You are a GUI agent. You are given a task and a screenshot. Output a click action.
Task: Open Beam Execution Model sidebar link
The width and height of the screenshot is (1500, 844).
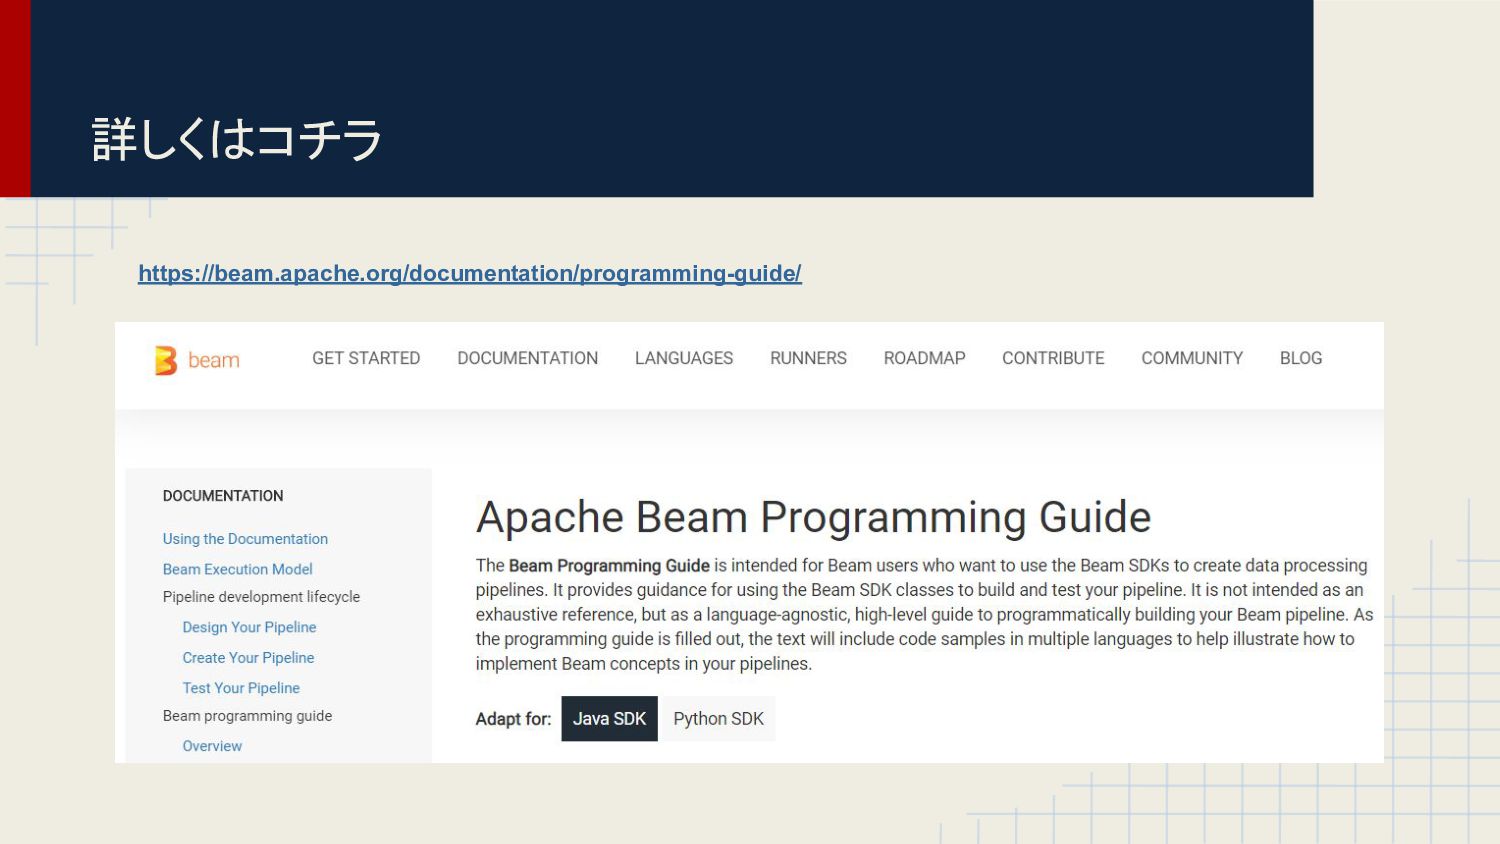[x=237, y=569]
